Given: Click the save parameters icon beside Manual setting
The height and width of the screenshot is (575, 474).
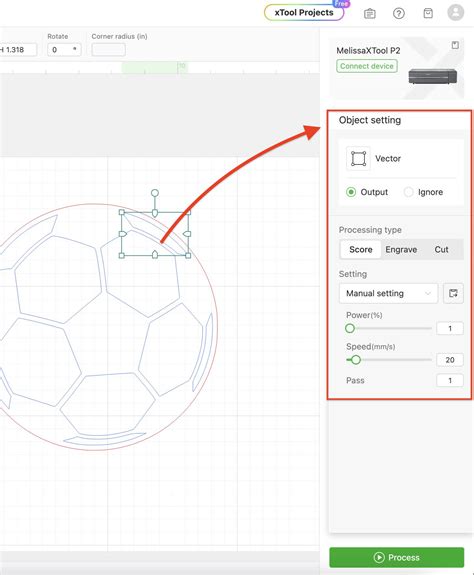Looking at the screenshot, I should coord(453,293).
